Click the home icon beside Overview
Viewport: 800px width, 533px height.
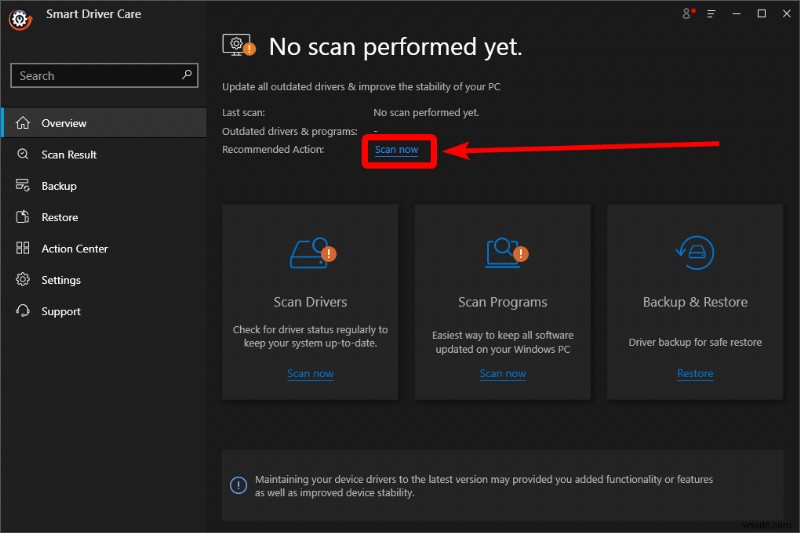tap(22, 123)
